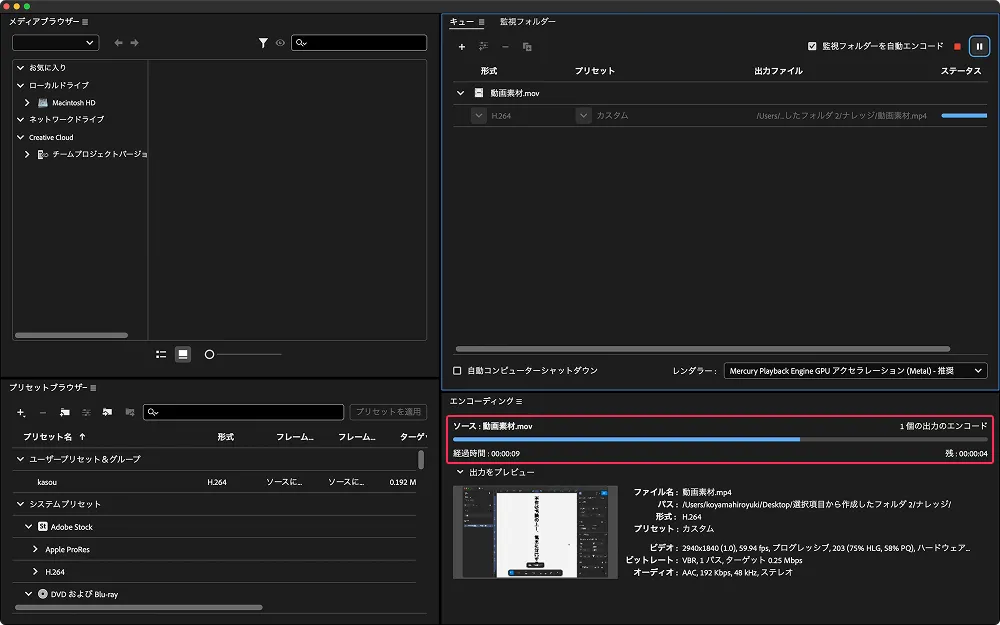Select the kasou user preset row
The image size is (1000, 625).
[214, 482]
